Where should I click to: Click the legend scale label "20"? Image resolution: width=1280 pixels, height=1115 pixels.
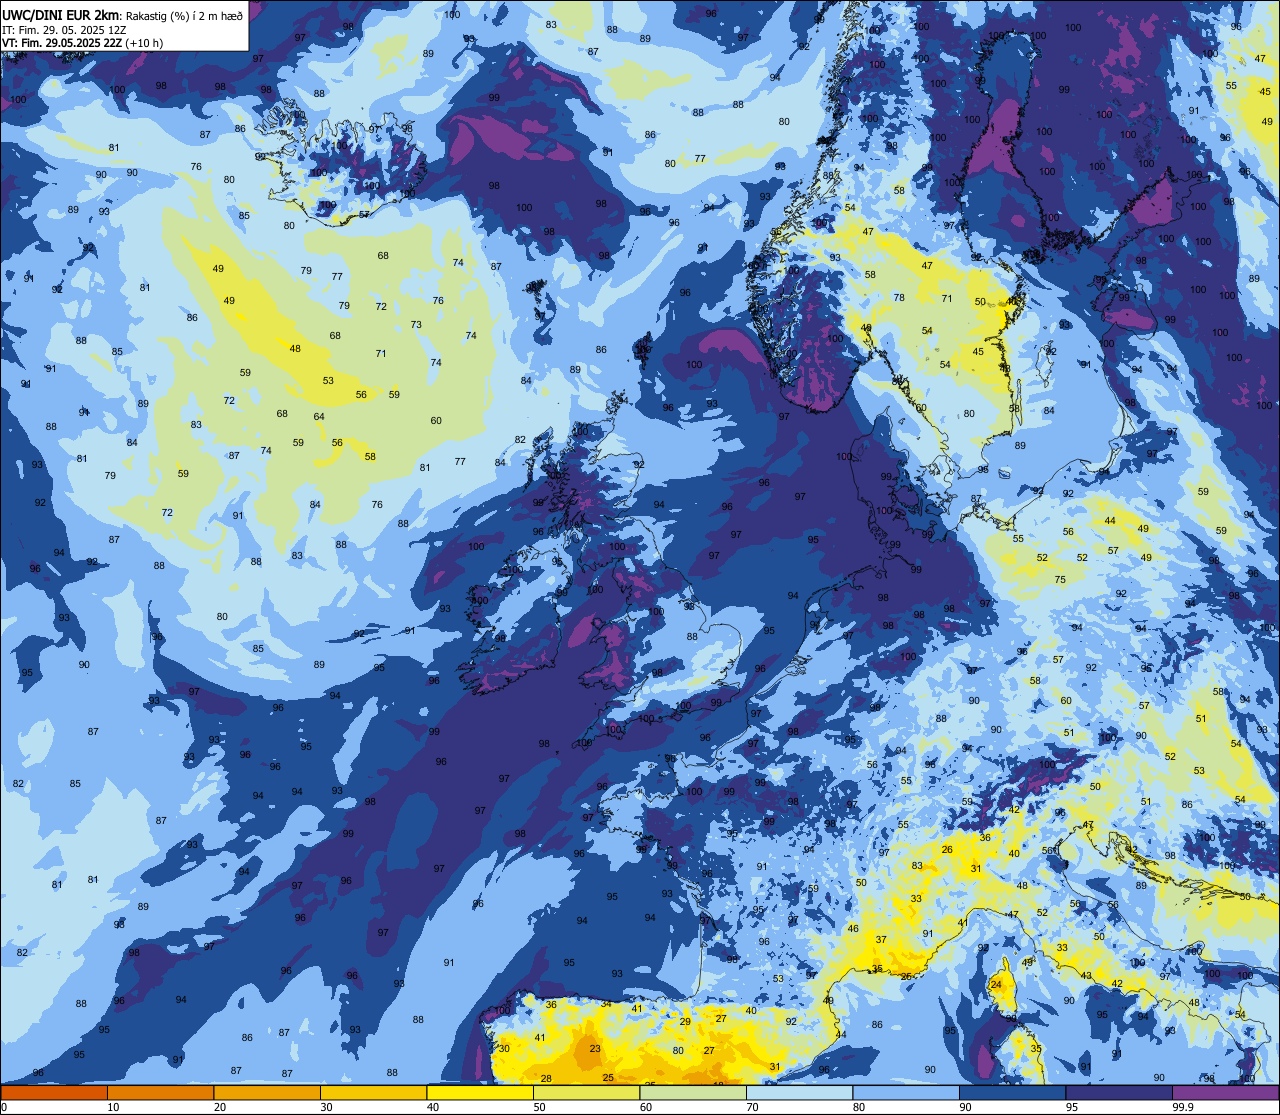[220, 1107]
